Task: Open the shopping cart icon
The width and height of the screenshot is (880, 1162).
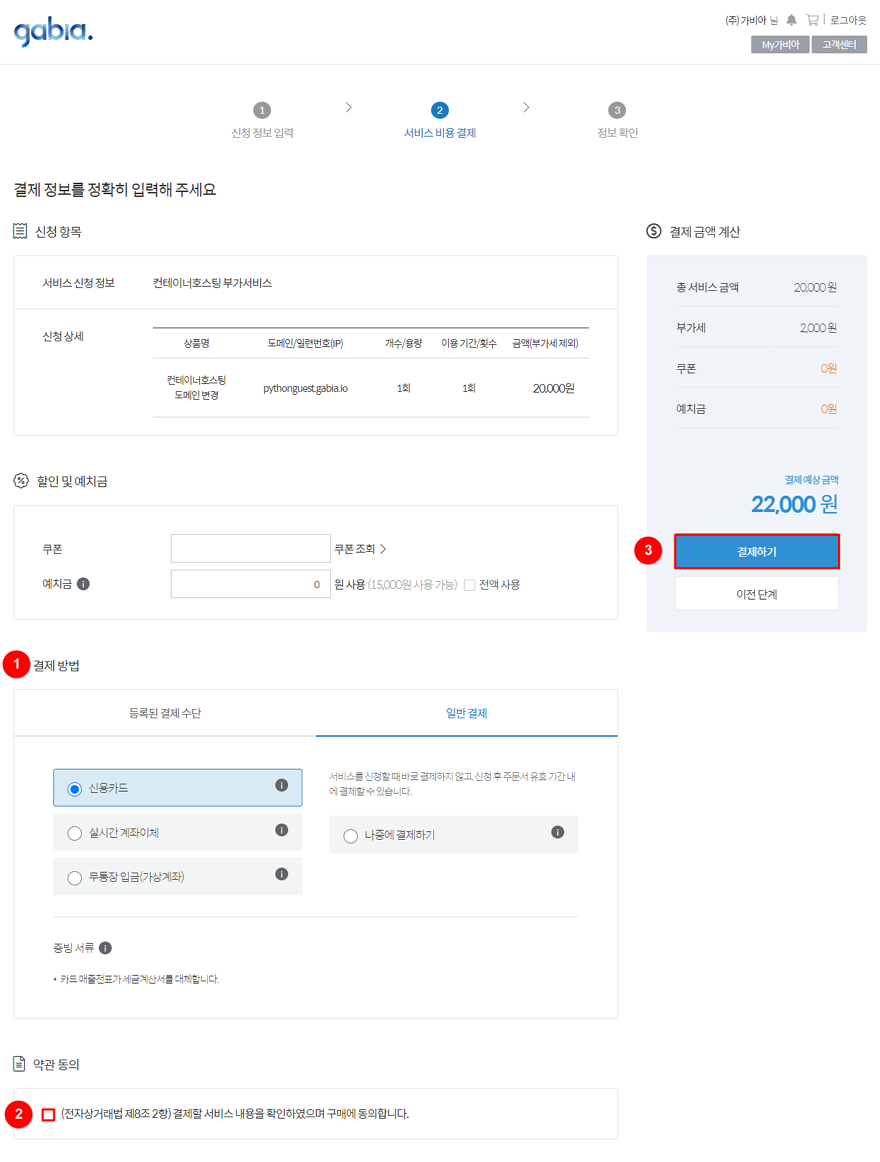Action: click(812, 20)
